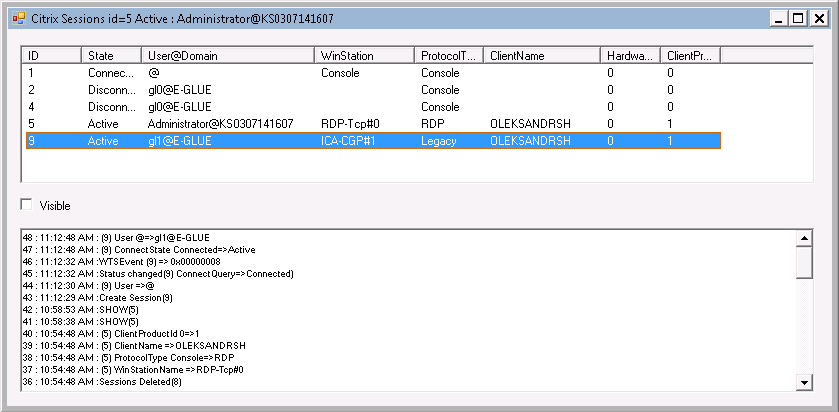Click the ClientName column header

coord(541,56)
